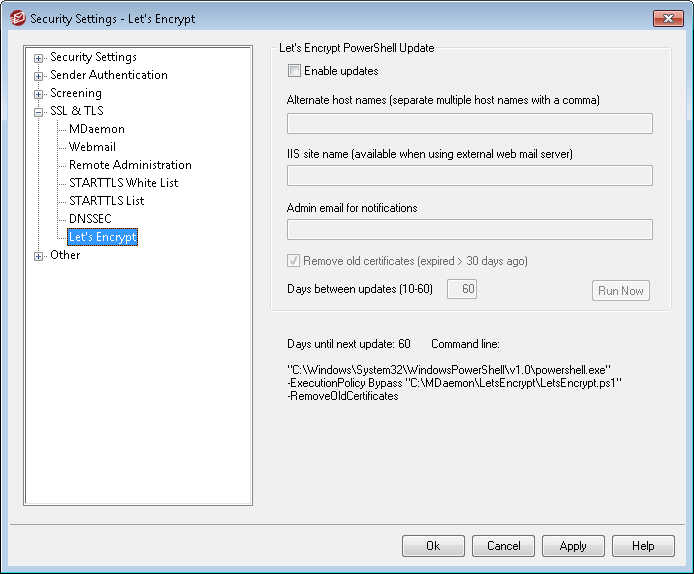Screen dimensions: 694x574
Task: Open STARTTLS White List settings
Action: tap(123, 183)
